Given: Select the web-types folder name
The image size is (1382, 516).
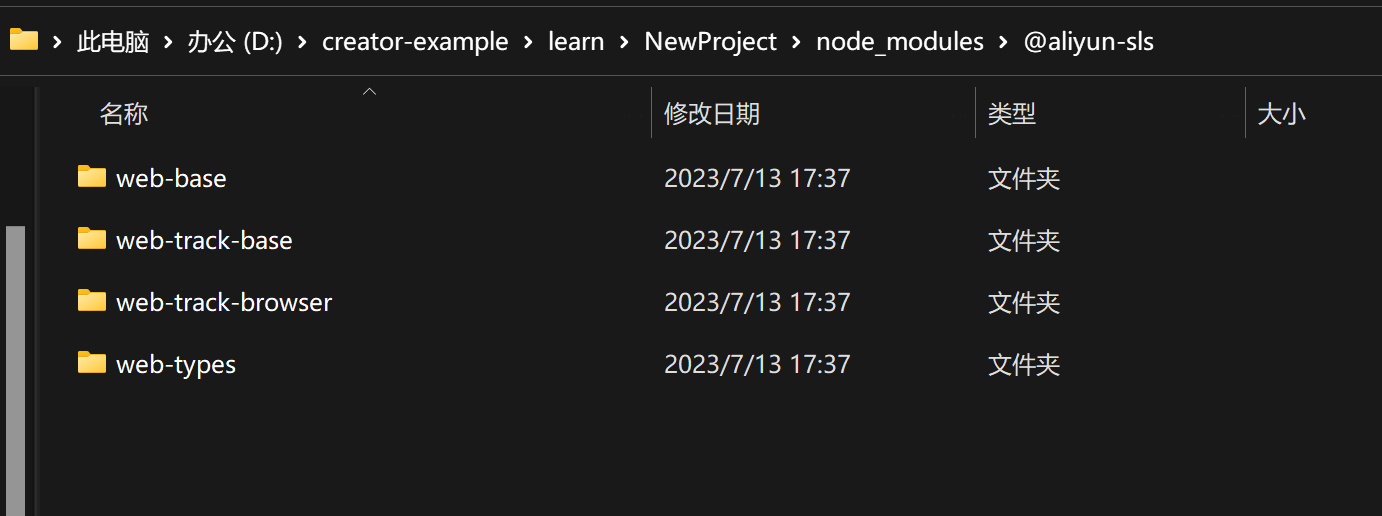Looking at the screenshot, I should pos(176,364).
